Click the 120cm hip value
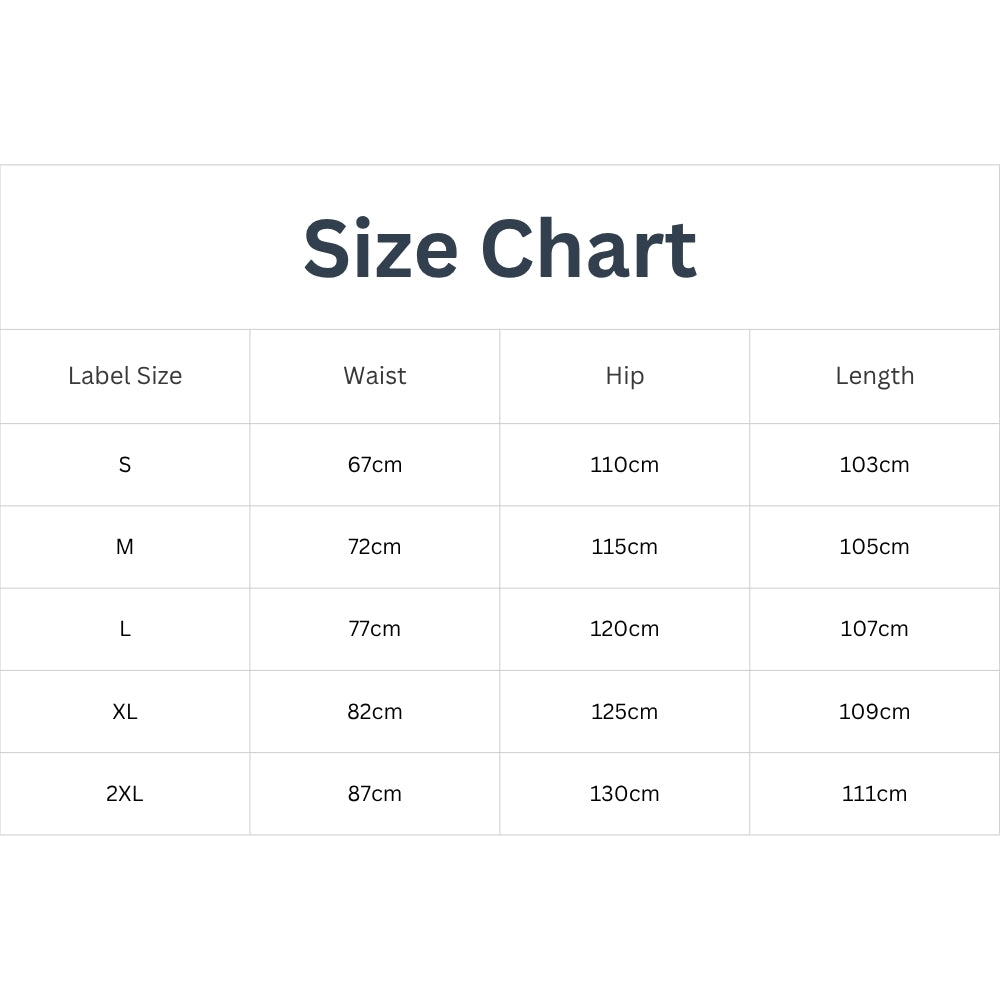 click(x=625, y=629)
